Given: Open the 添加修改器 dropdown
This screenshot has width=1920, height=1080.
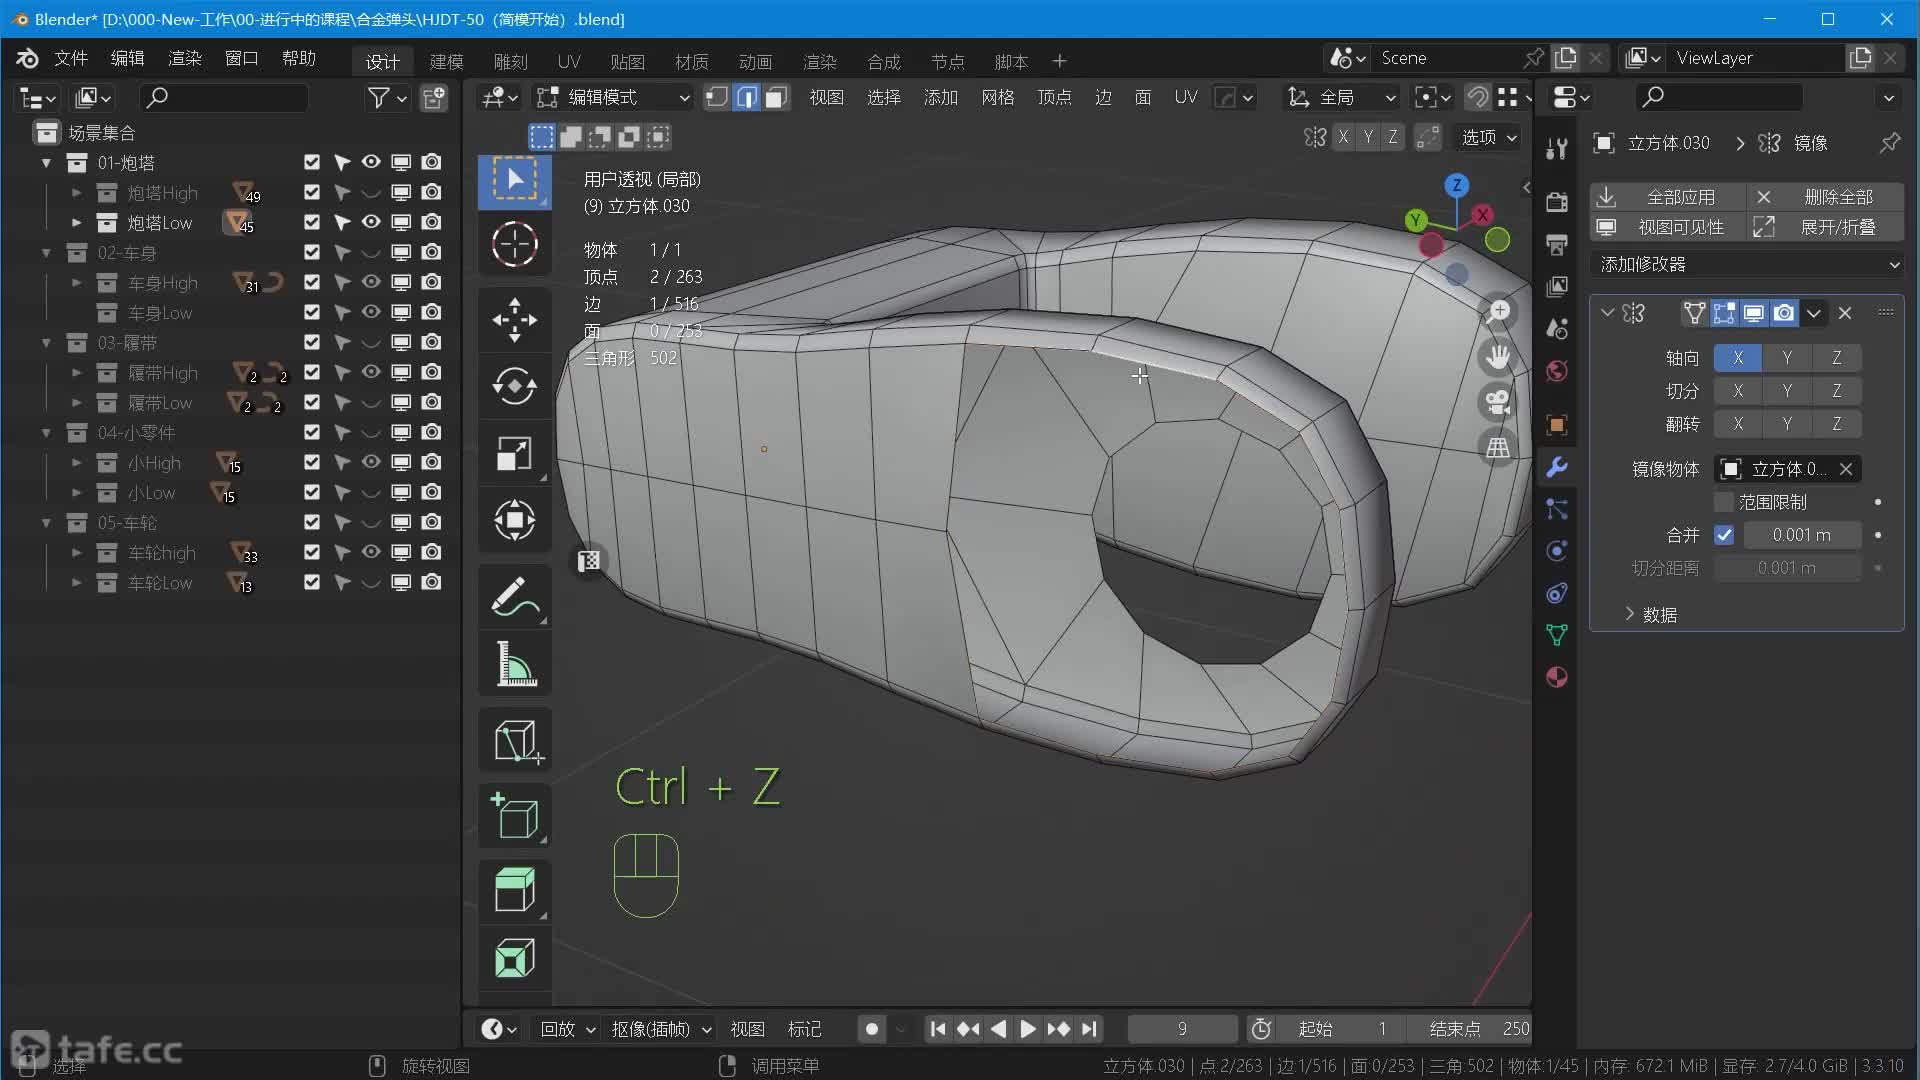Looking at the screenshot, I should point(1747,264).
